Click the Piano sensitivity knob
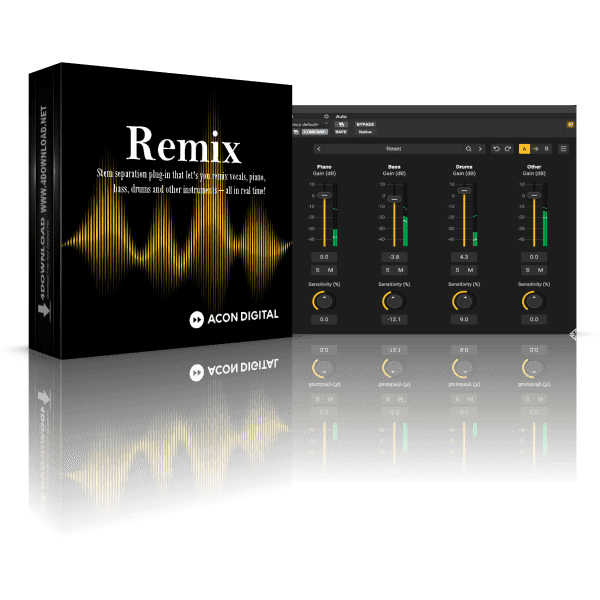Viewport: 600px width, 600px height. (x=324, y=301)
